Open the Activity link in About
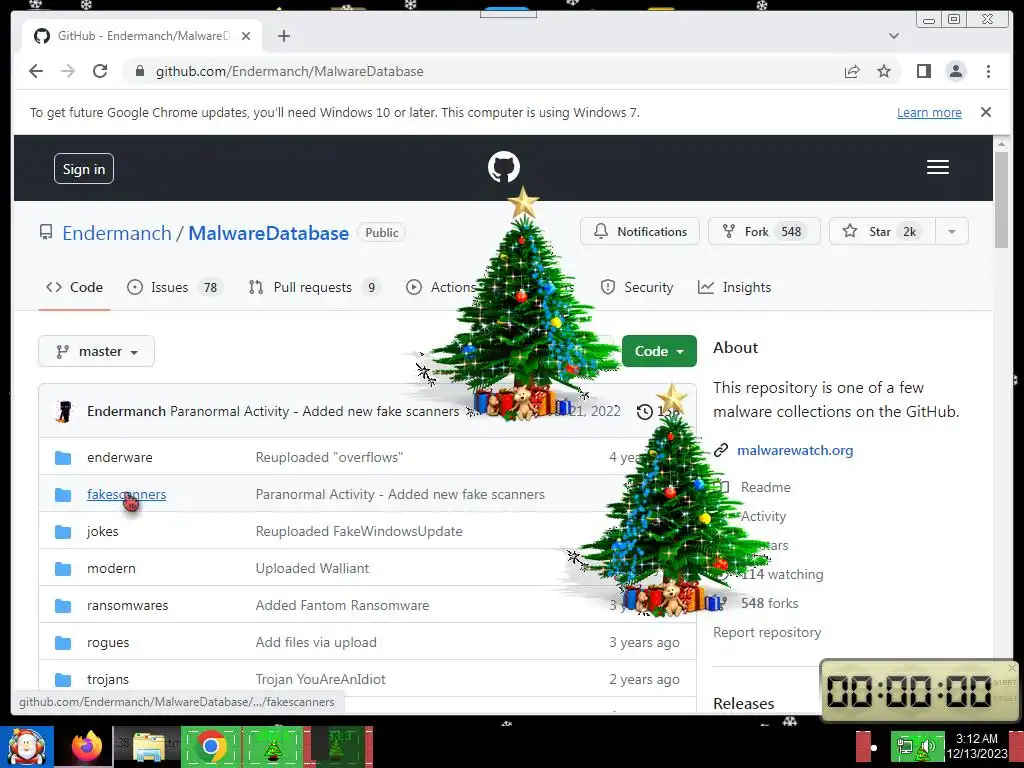This screenshot has width=1024, height=768. tap(763, 516)
